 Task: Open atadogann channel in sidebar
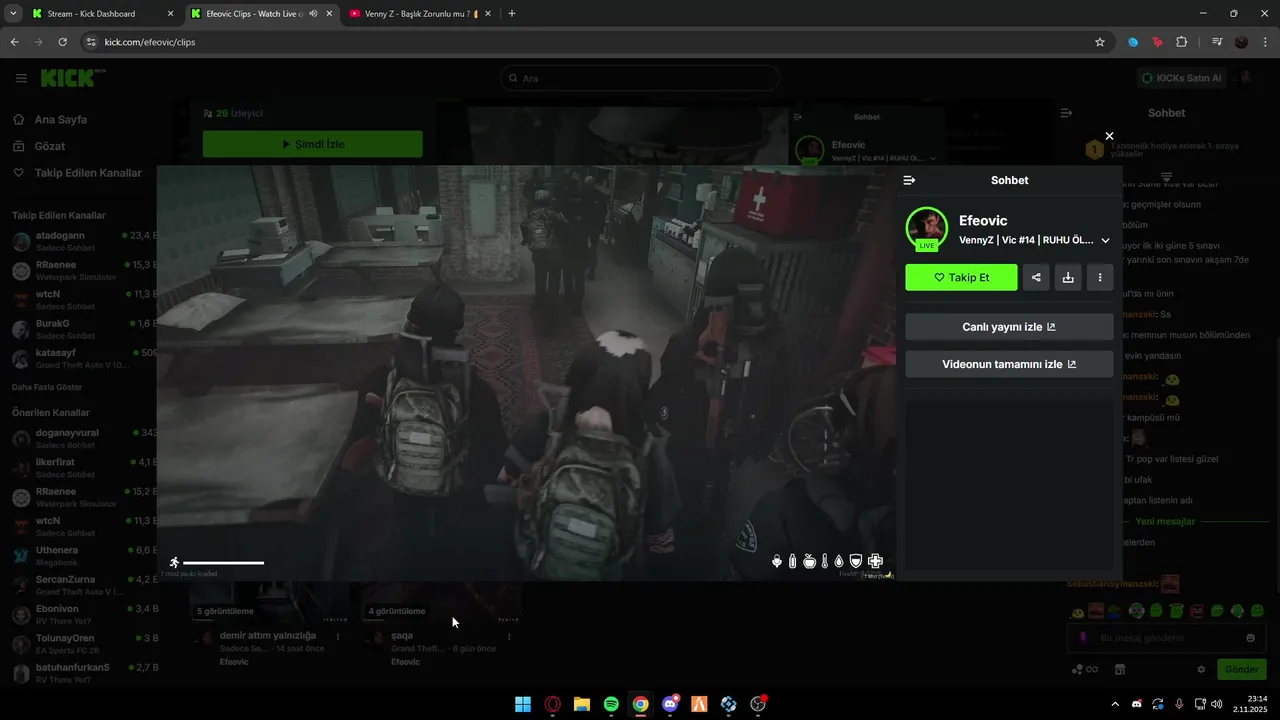click(x=84, y=241)
